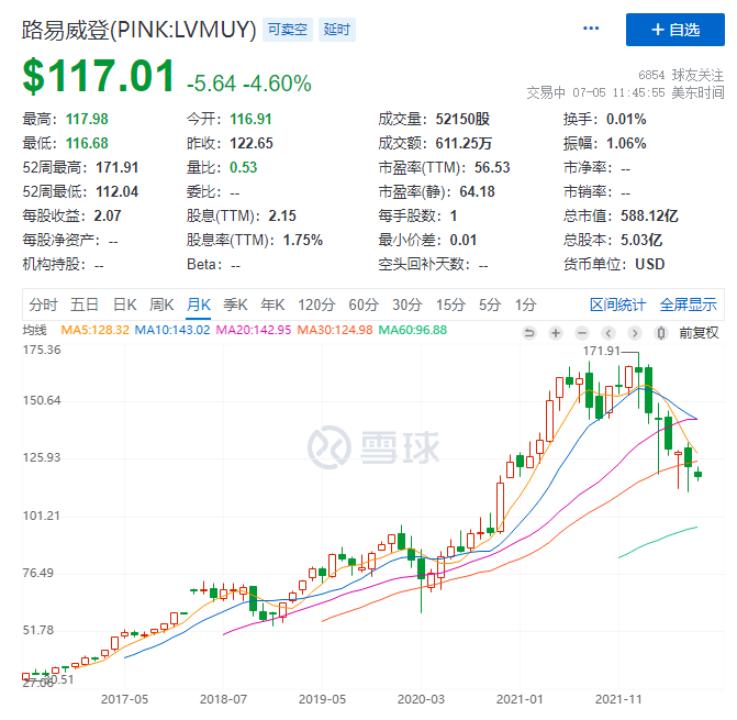Click the current price $117.01
The image size is (737, 720).
[x=99, y=76]
